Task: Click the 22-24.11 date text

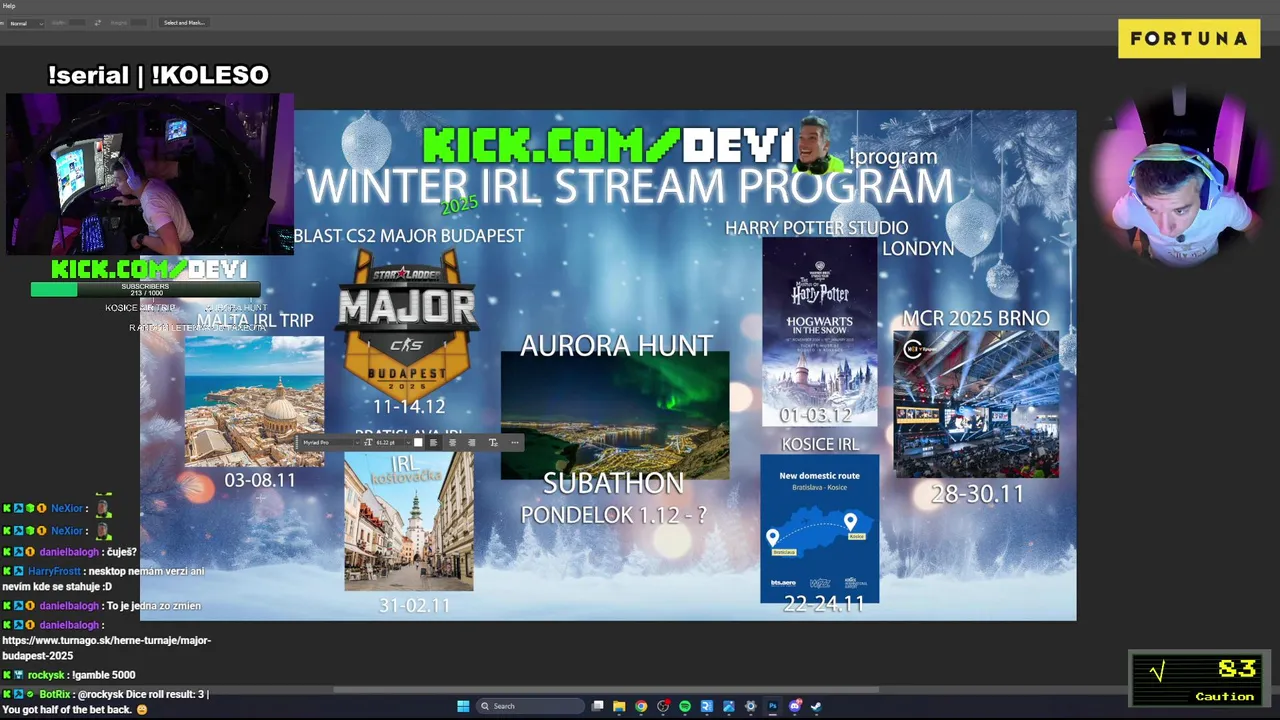Action: 824,604
